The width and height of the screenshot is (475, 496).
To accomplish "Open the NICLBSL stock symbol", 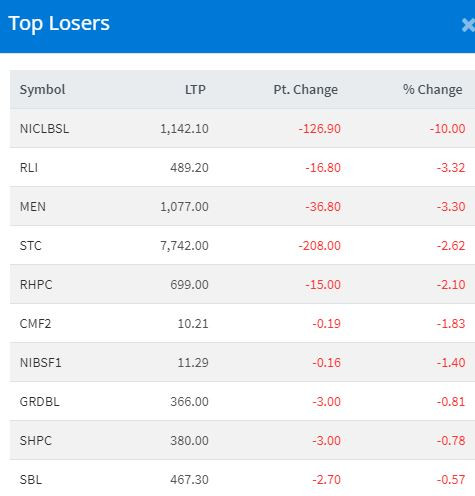I will (x=44, y=129).
